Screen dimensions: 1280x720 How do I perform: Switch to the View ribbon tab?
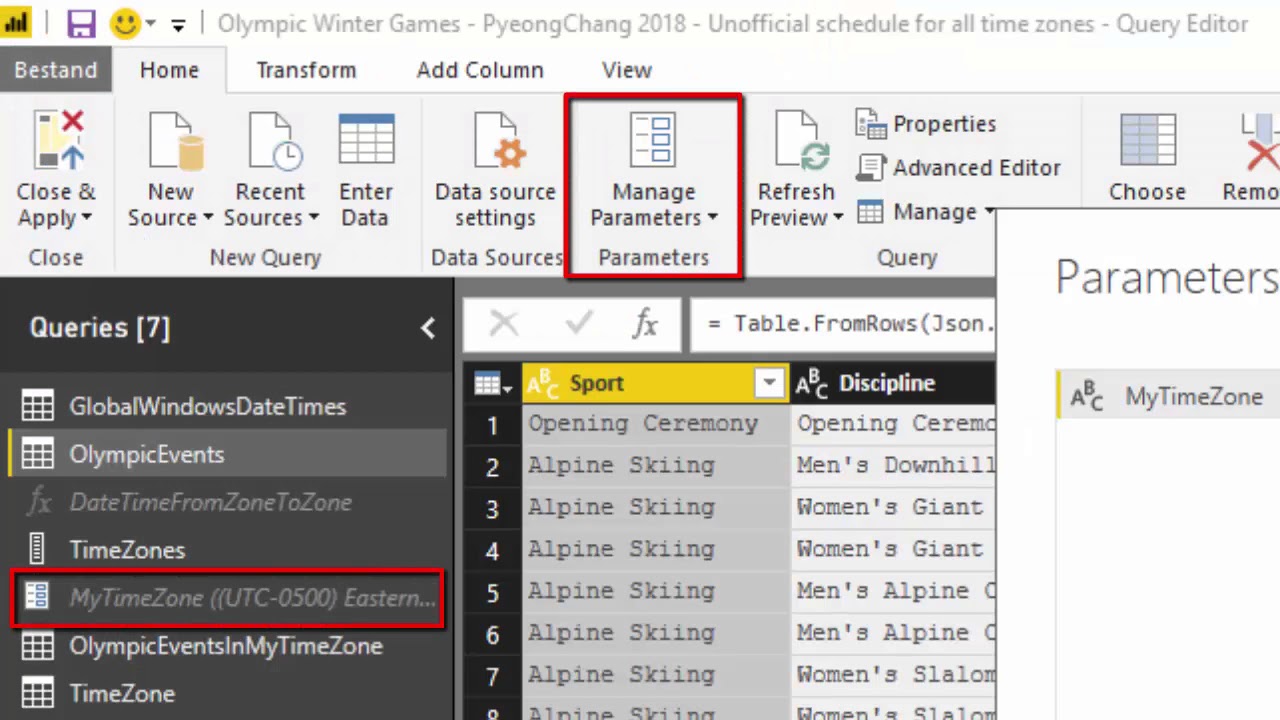(627, 70)
